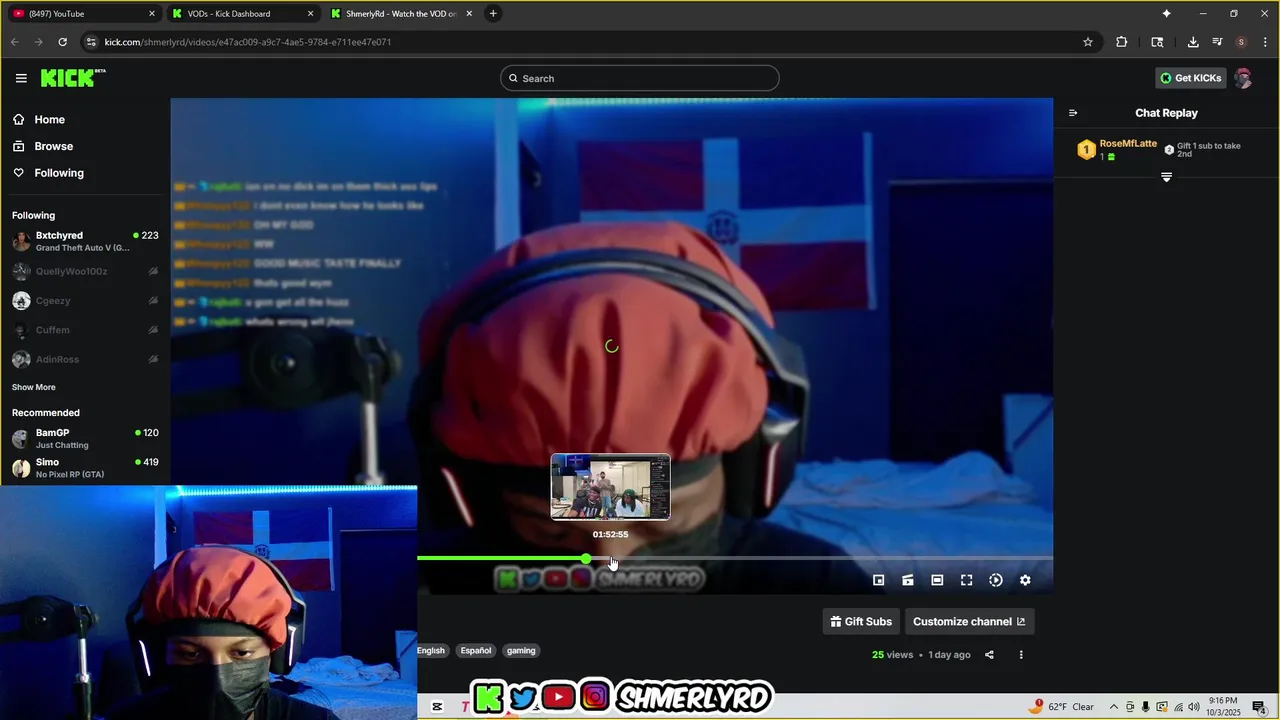Screen dimensions: 1280x720
Task: Open BamGP recommended channel
Action: pyautogui.click(x=85, y=438)
